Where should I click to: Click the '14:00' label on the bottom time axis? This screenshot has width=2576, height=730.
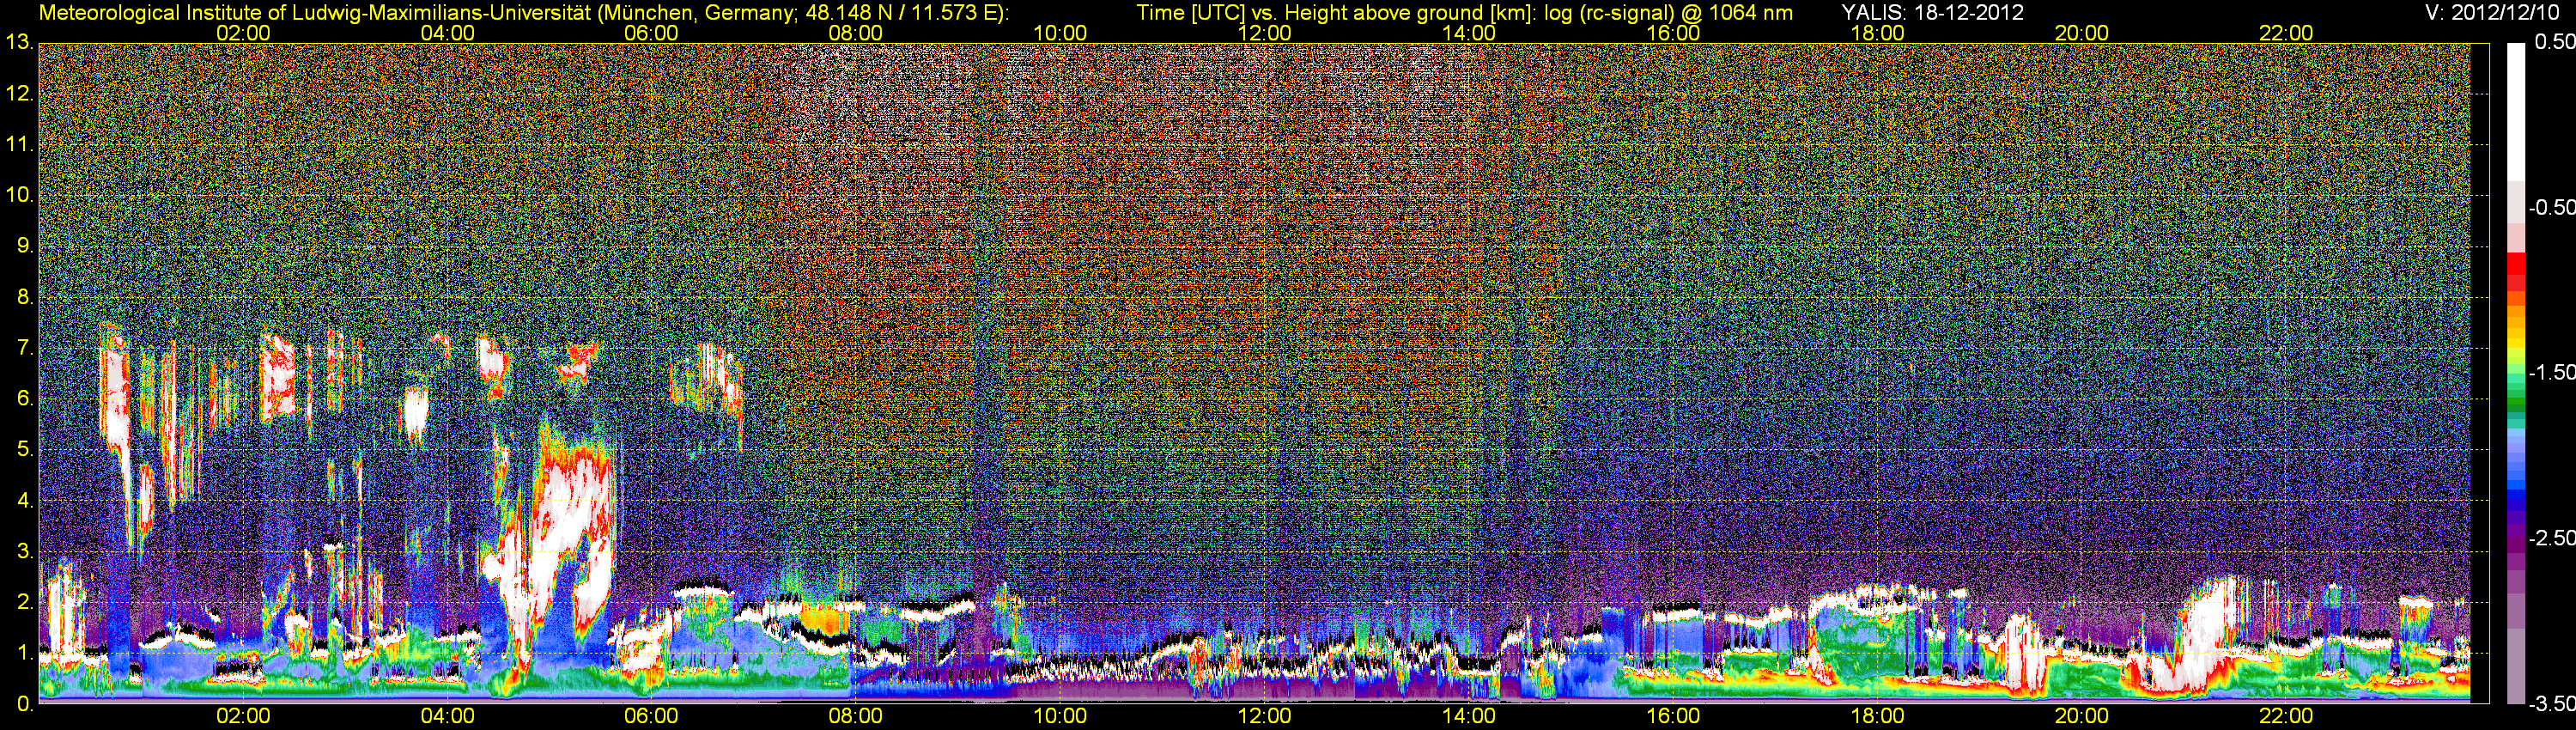[1469, 716]
